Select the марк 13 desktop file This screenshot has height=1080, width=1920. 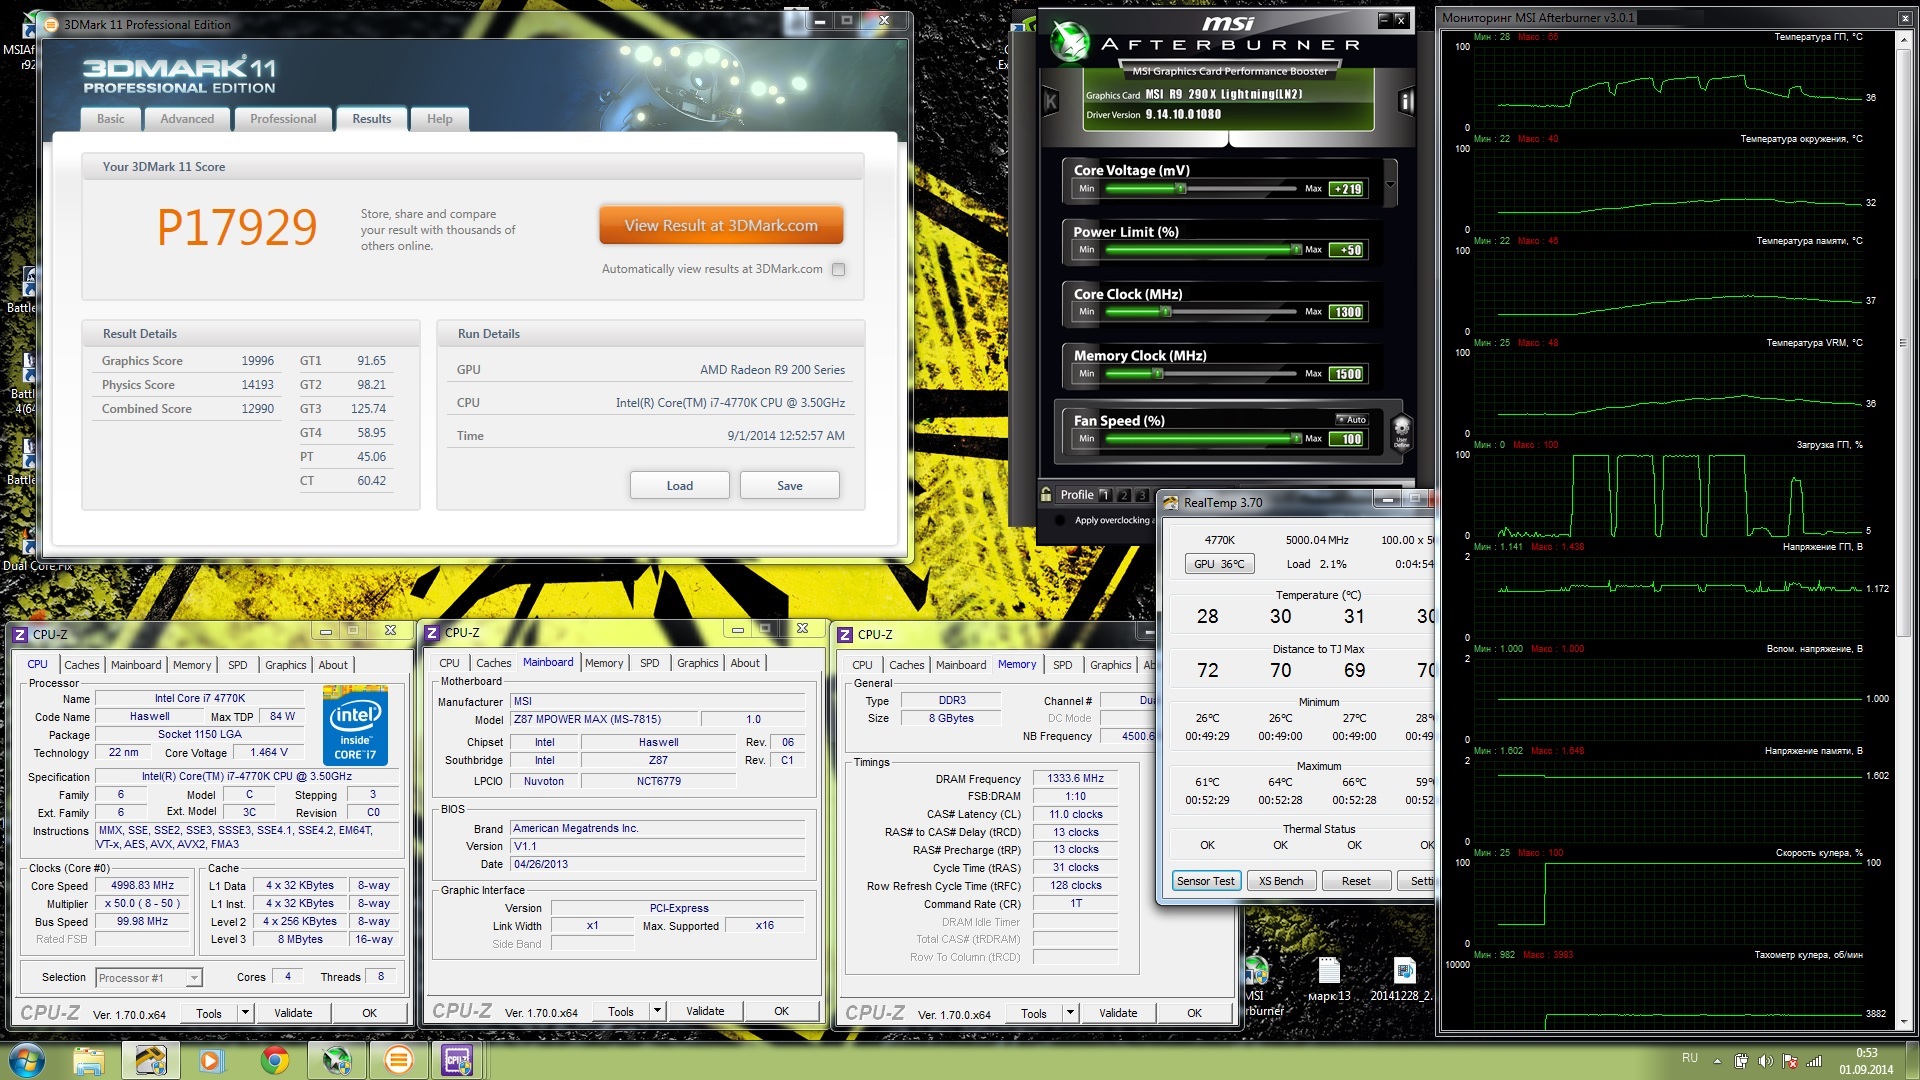click(x=1329, y=979)
